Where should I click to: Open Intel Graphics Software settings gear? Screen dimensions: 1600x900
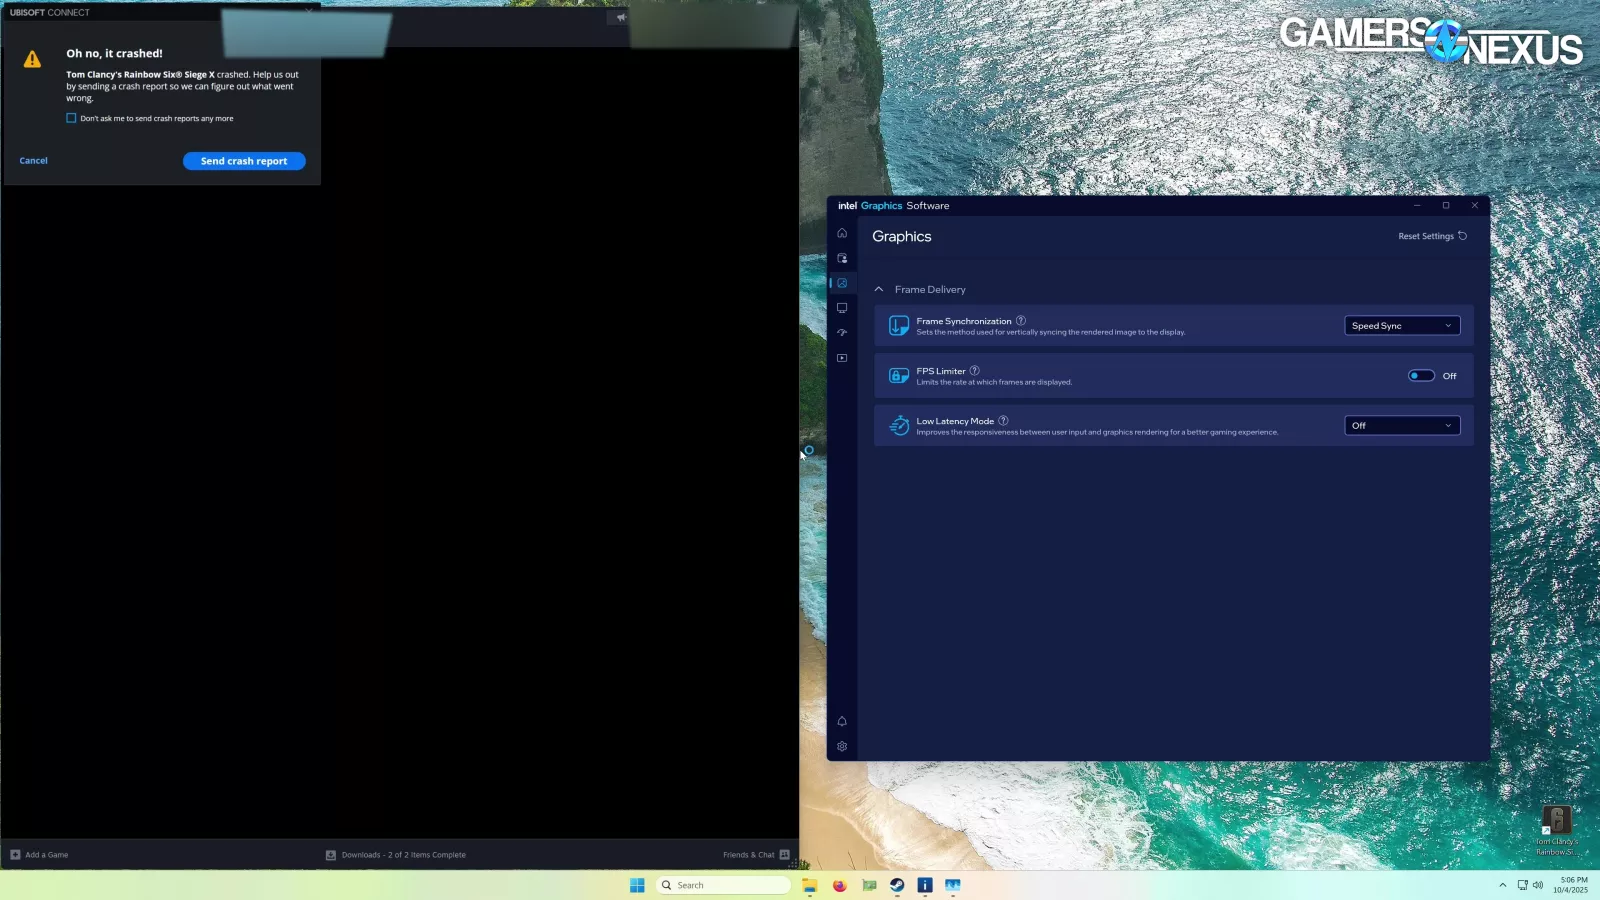842,747
